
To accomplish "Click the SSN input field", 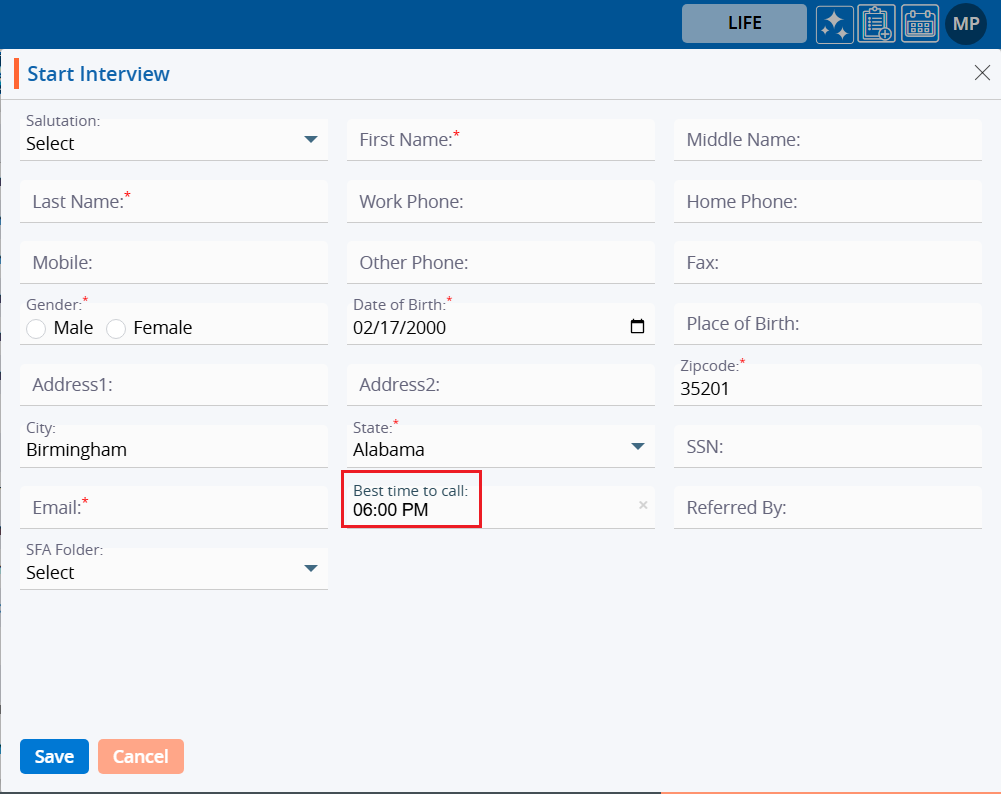I will point(827,447).
